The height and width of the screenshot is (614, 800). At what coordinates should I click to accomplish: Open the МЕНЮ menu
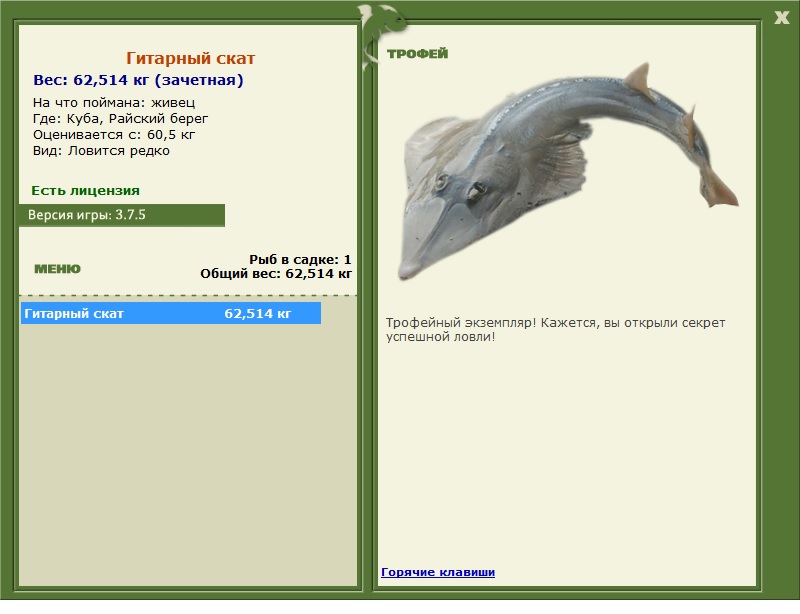coord(57,269)
